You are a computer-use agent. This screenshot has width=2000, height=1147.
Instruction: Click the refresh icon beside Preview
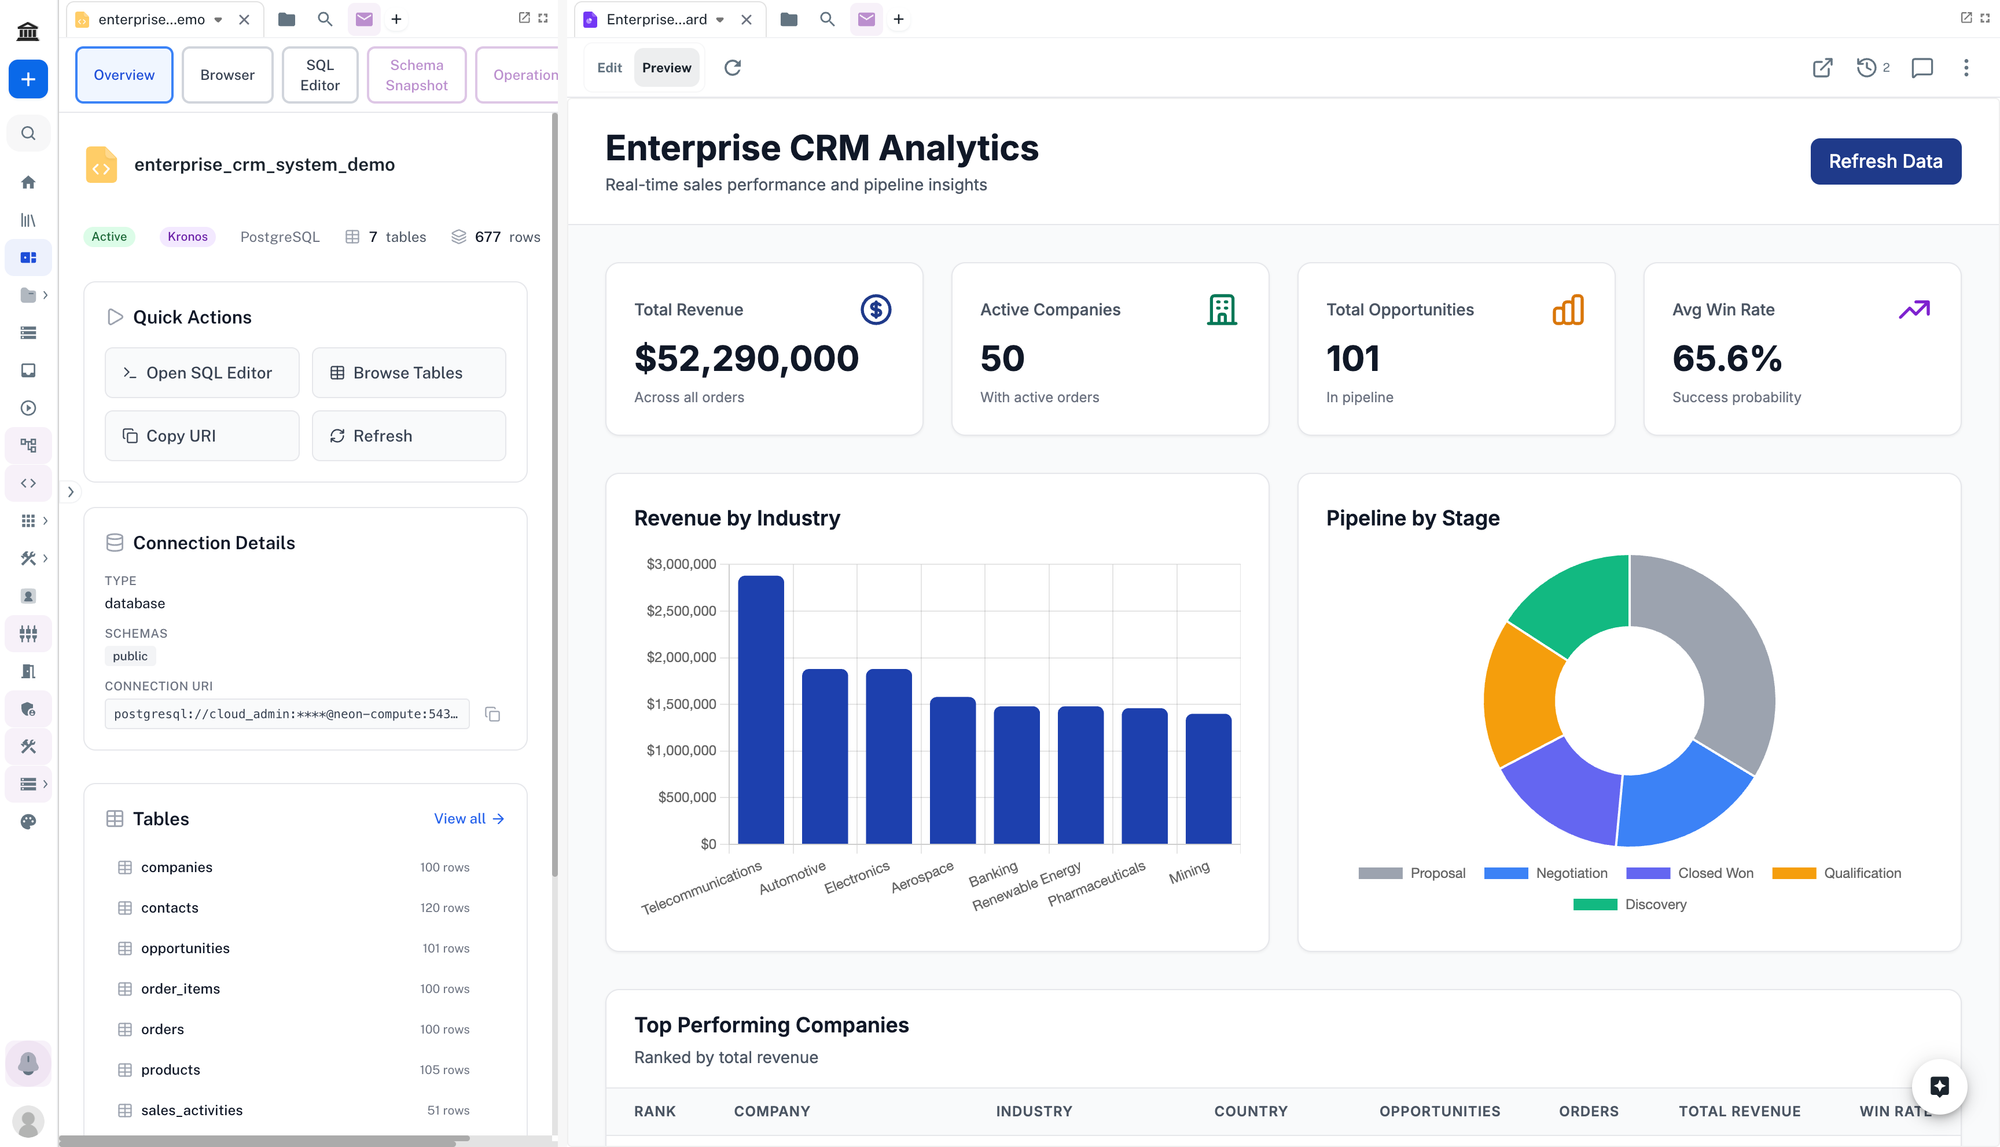click(732, 68)
